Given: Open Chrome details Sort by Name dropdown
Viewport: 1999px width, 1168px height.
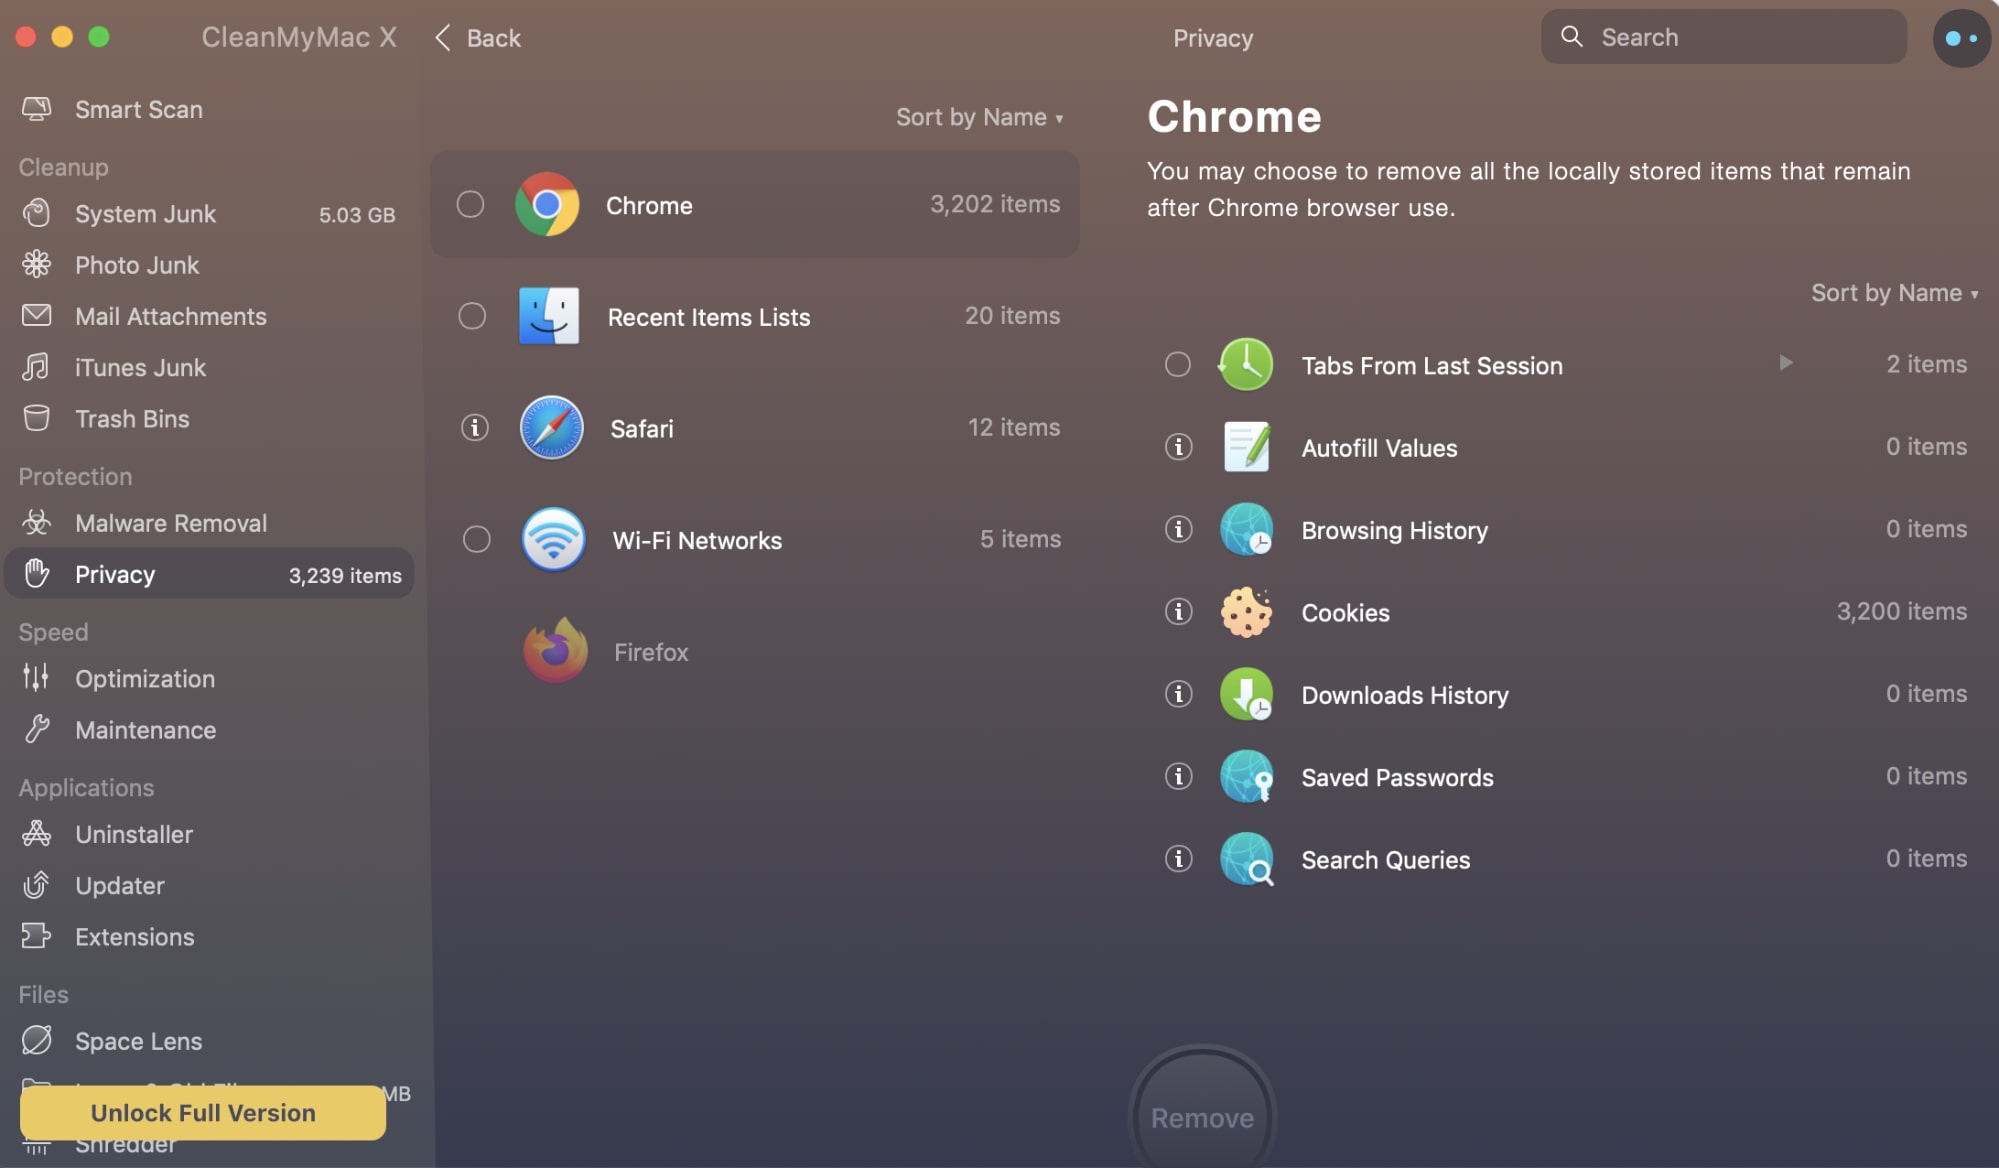Looking at the screenshot, I should [1894, 293].
